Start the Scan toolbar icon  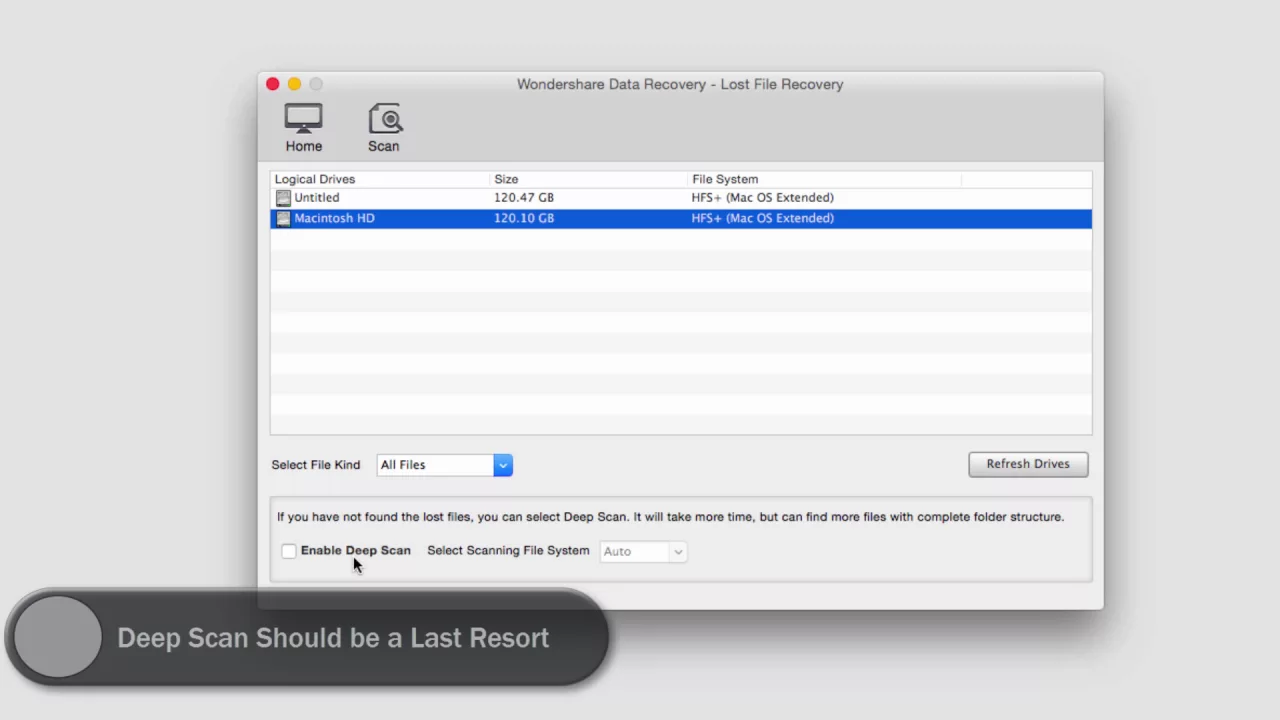pos(384,128)
